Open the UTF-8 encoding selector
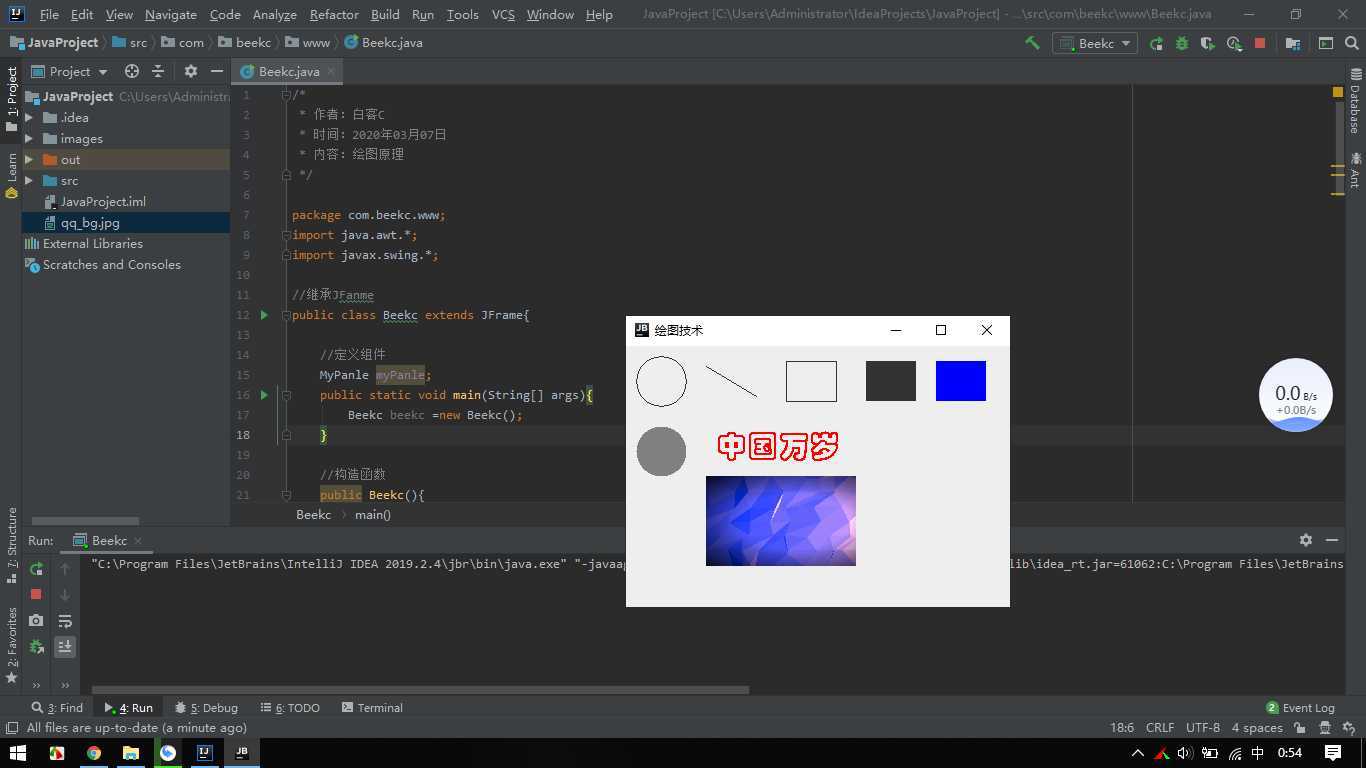Screen dimensions: 1366x768 (1203, 728)
